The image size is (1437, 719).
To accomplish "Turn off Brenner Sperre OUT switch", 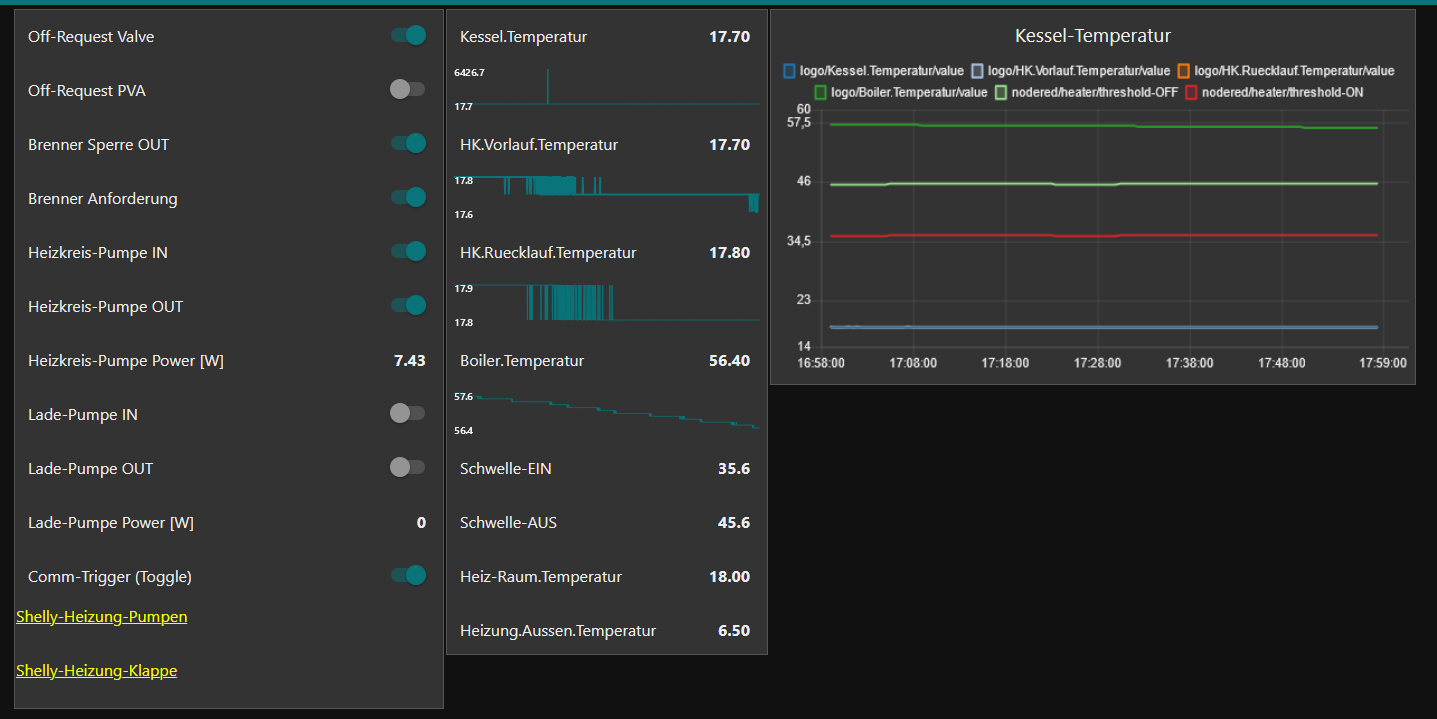I will click(408, 144).
